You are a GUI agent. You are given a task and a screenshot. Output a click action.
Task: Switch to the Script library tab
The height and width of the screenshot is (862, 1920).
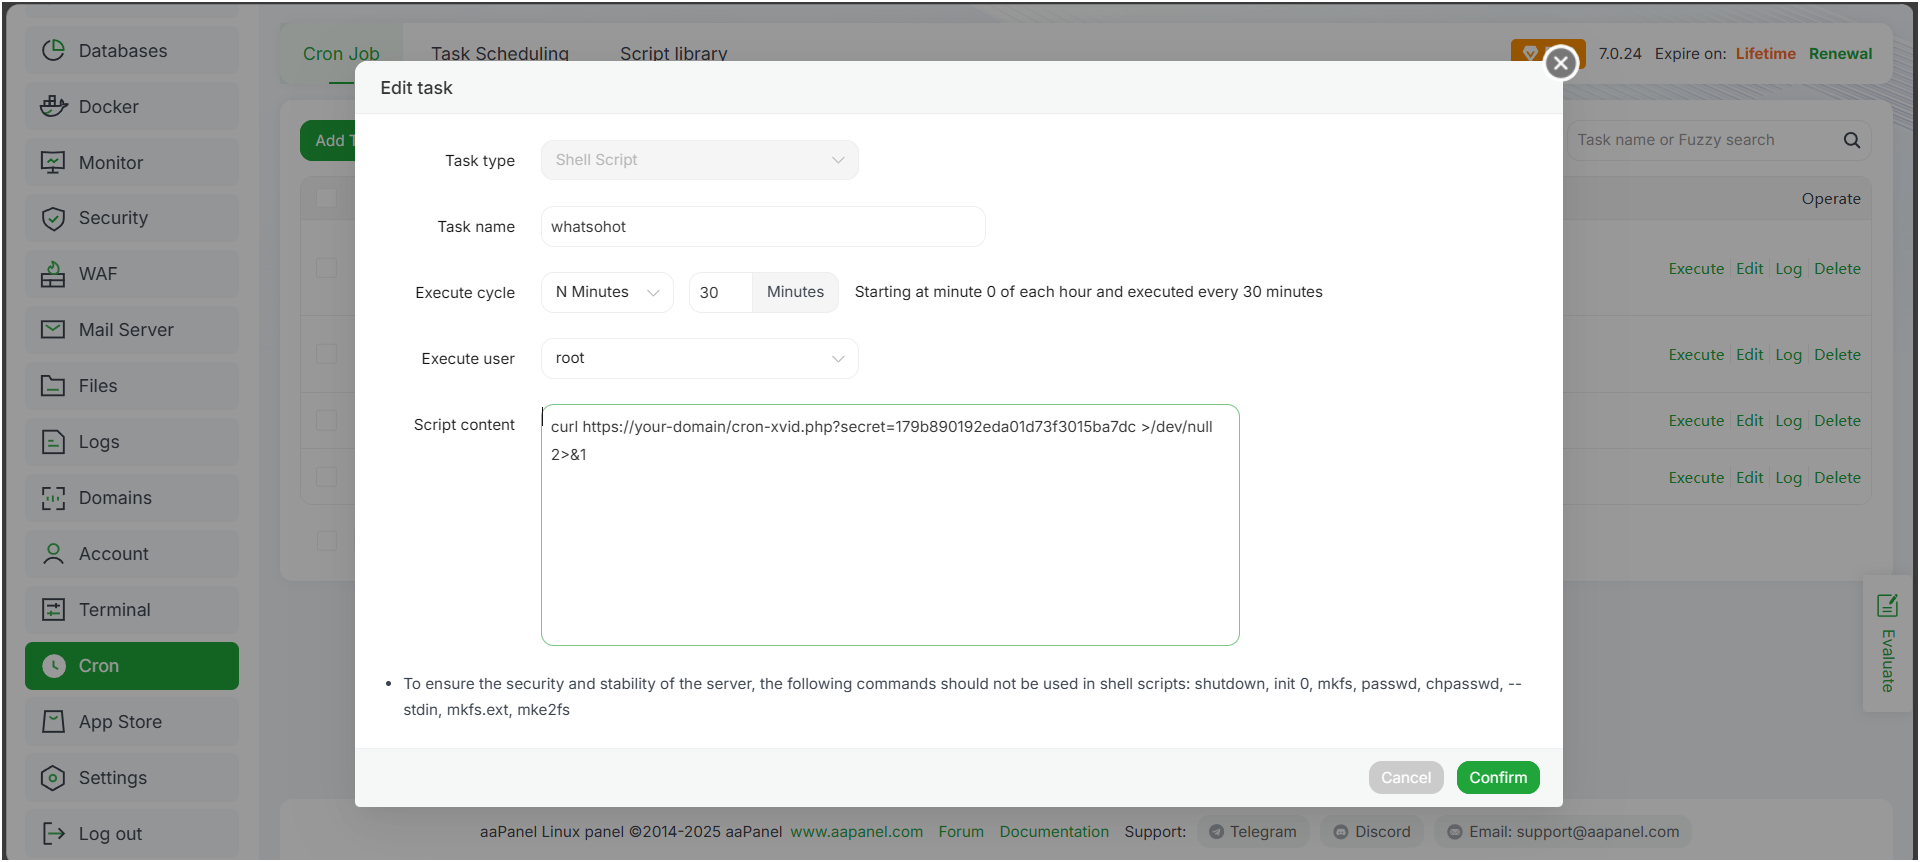coord(673,54)
